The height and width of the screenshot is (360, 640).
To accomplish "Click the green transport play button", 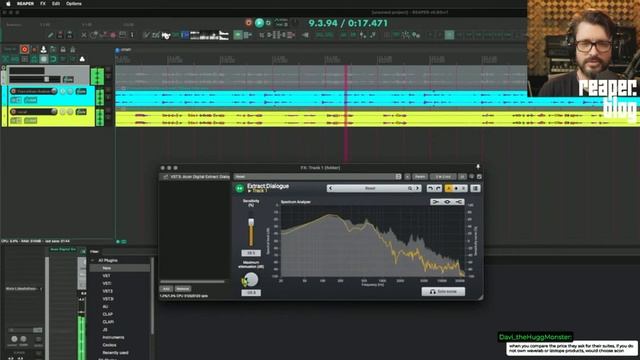I will pos(259,23).
